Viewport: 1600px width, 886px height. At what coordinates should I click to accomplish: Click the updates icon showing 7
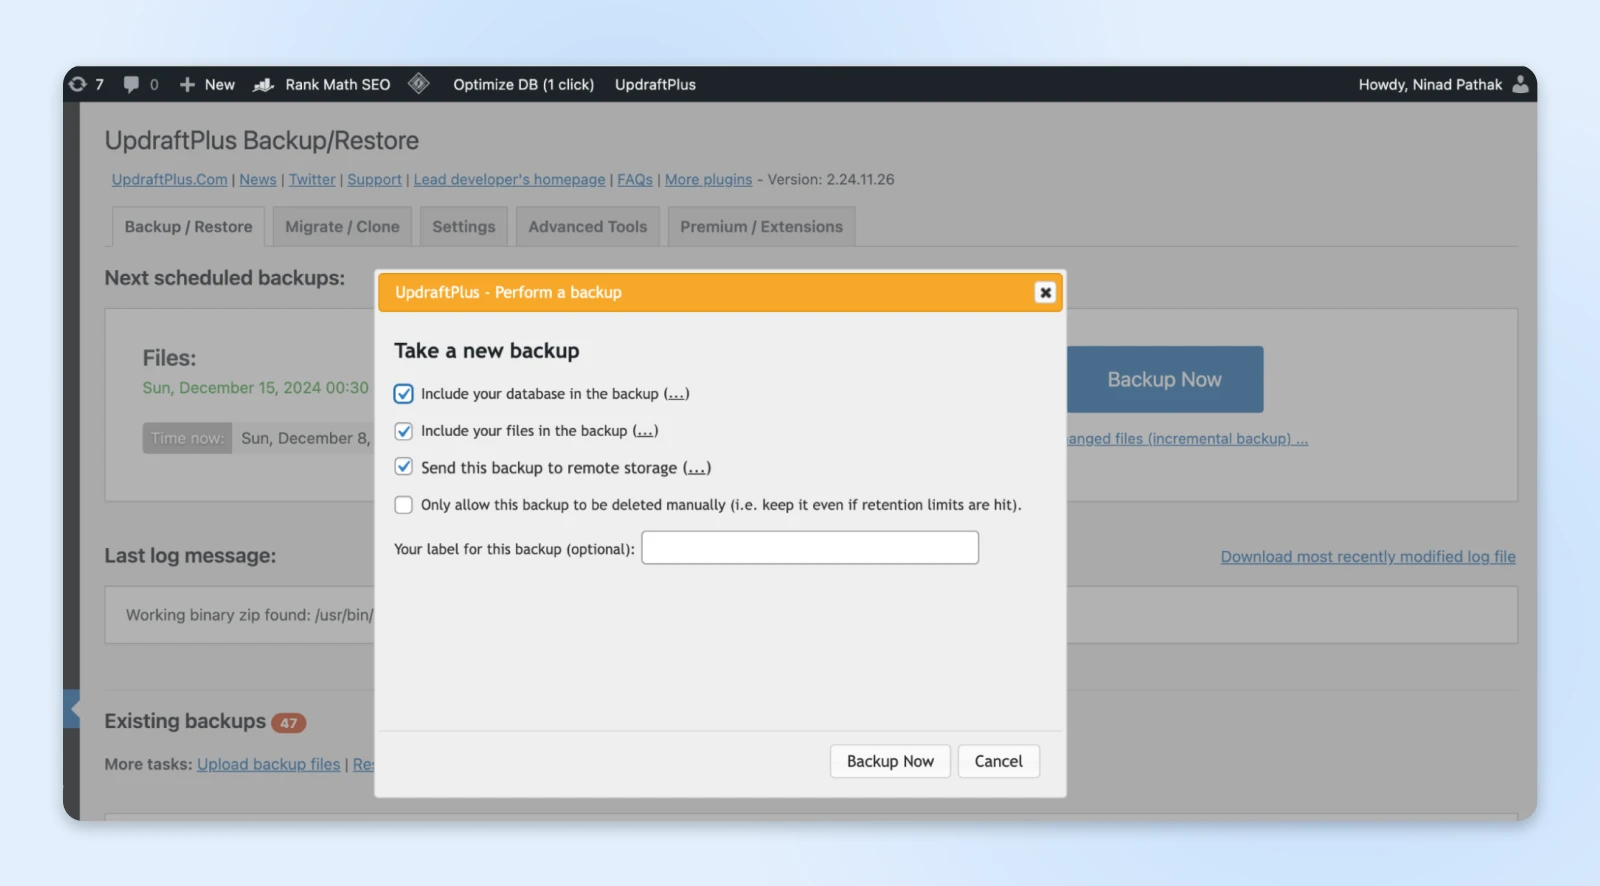point(78,84)
